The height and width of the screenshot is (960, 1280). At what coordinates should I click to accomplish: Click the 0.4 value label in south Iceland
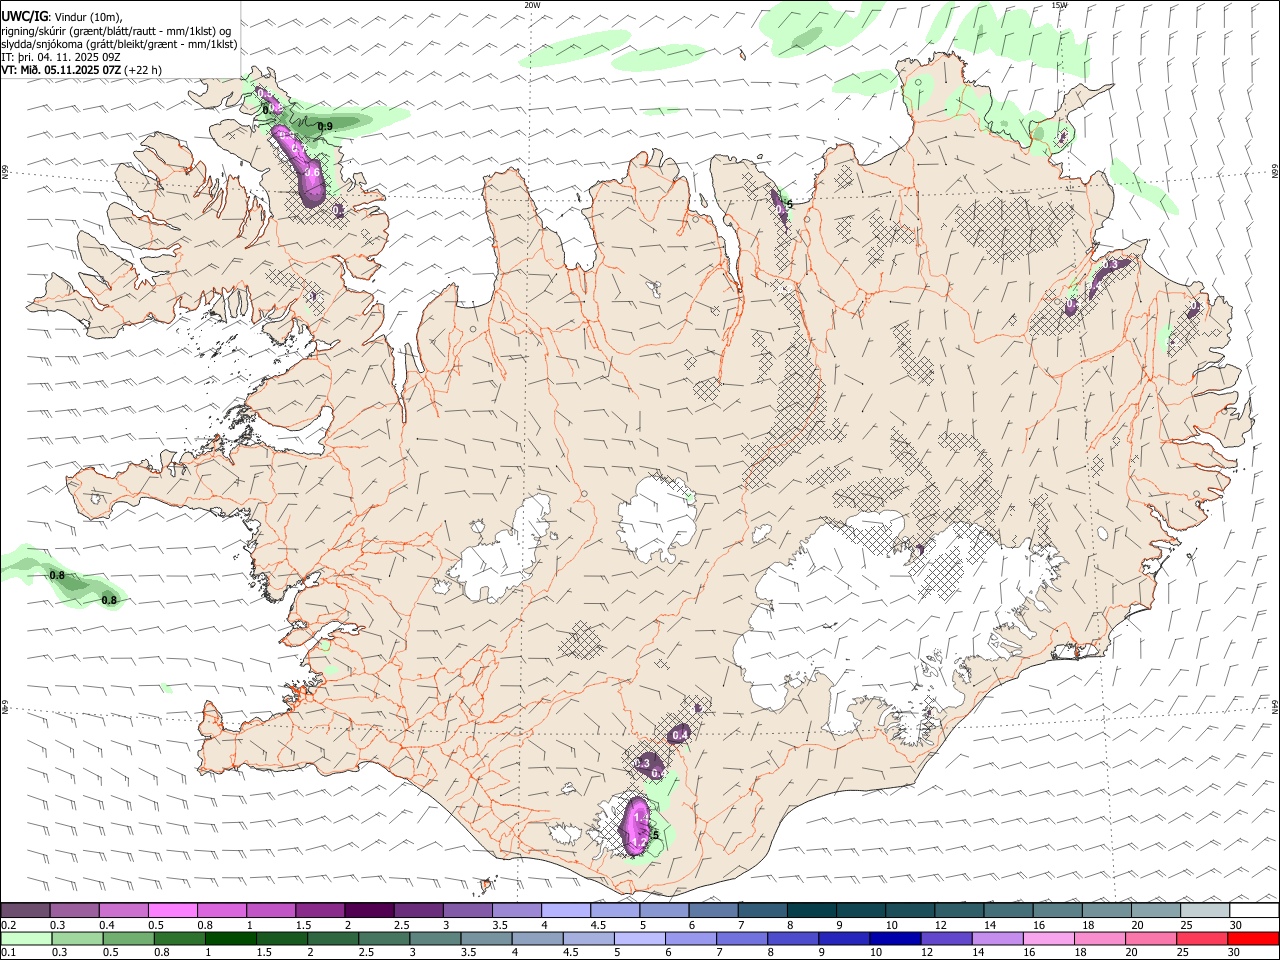[681, 735]
